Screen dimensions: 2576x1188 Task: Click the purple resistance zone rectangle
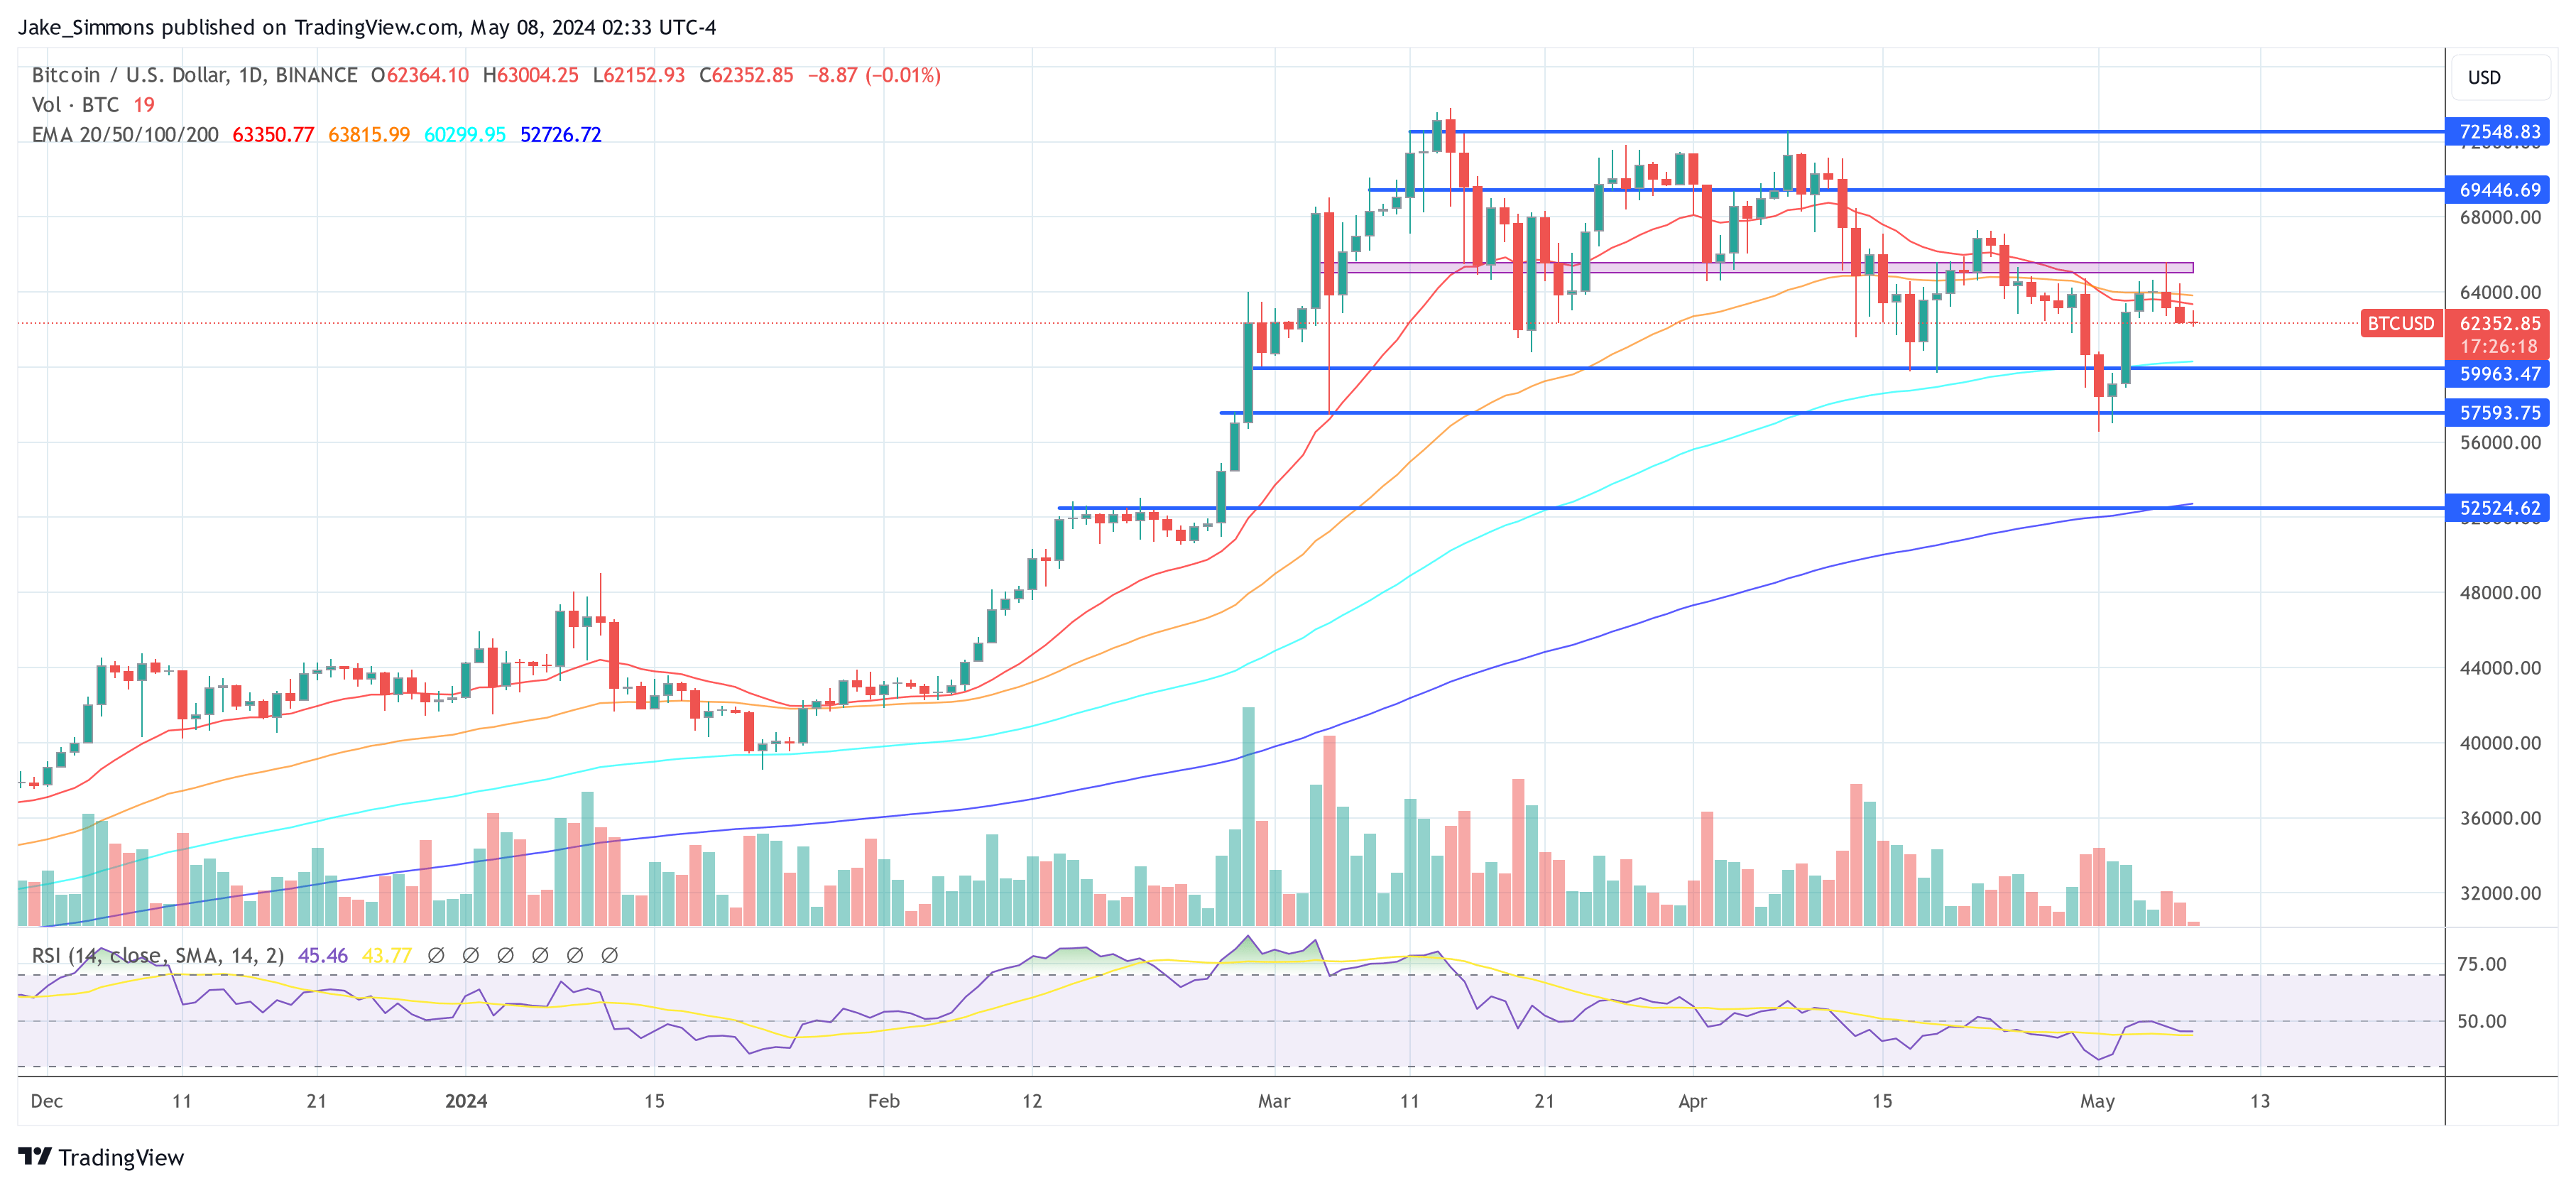pyautogui.click(x=1757, y=267)
